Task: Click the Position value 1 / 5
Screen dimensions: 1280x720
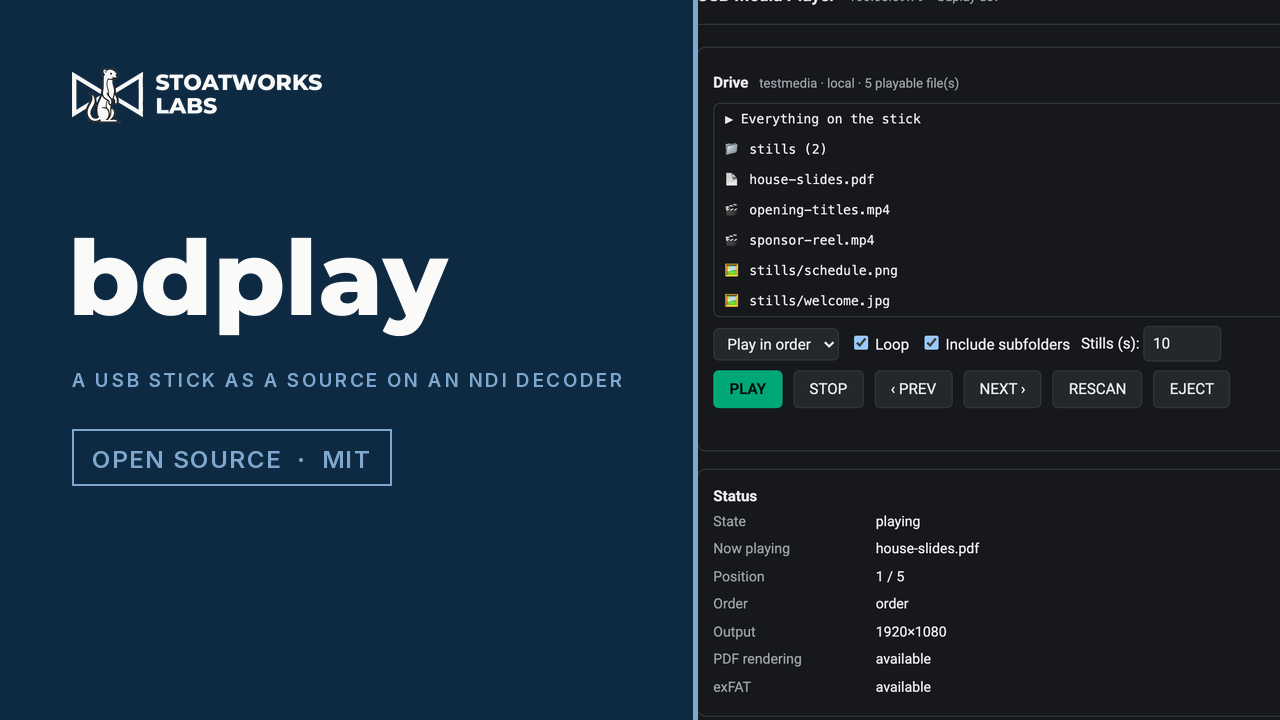Action: [890, 576]
